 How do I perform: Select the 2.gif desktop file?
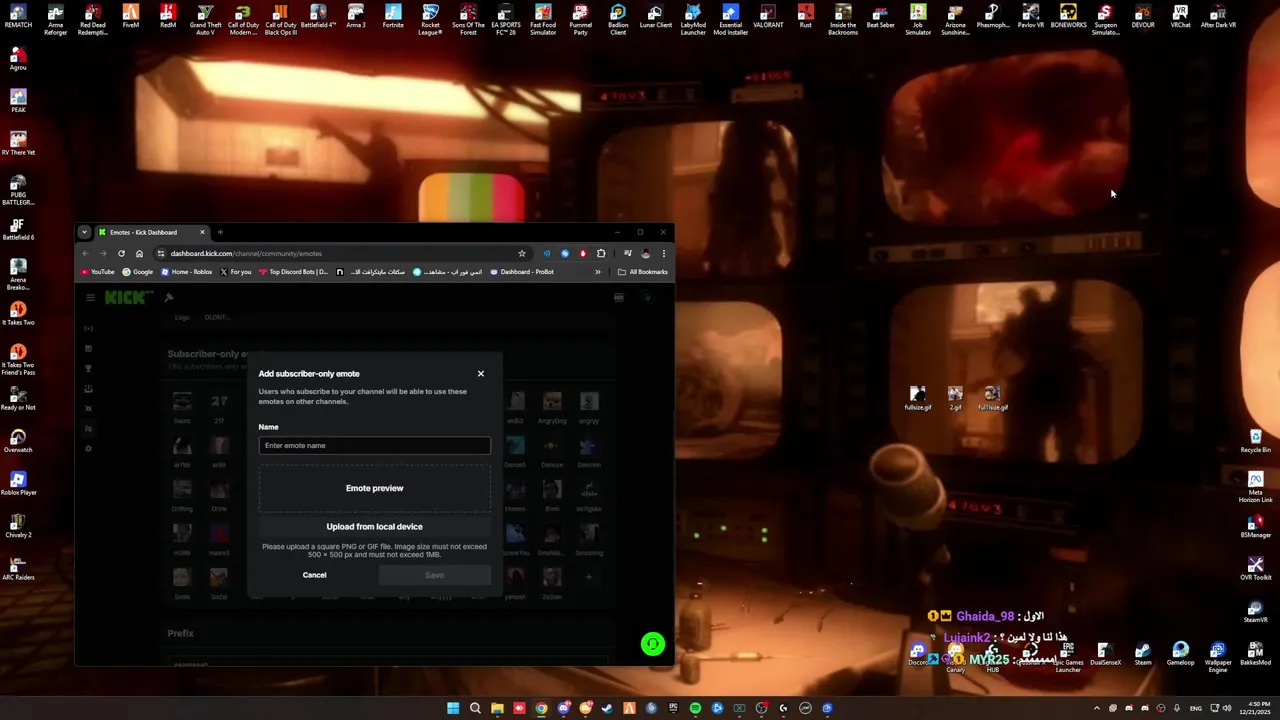(x=955, y=398)
